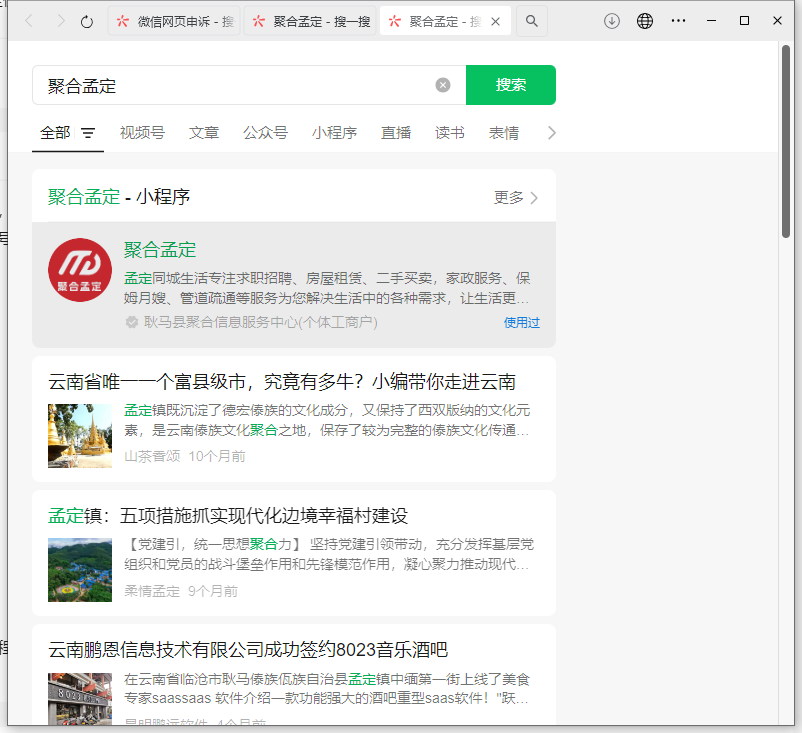Open article 孟定镇：五项措施抓实现代化边境幸福村建设
This screenshot has height=733, width=802.
pos(228,516)
